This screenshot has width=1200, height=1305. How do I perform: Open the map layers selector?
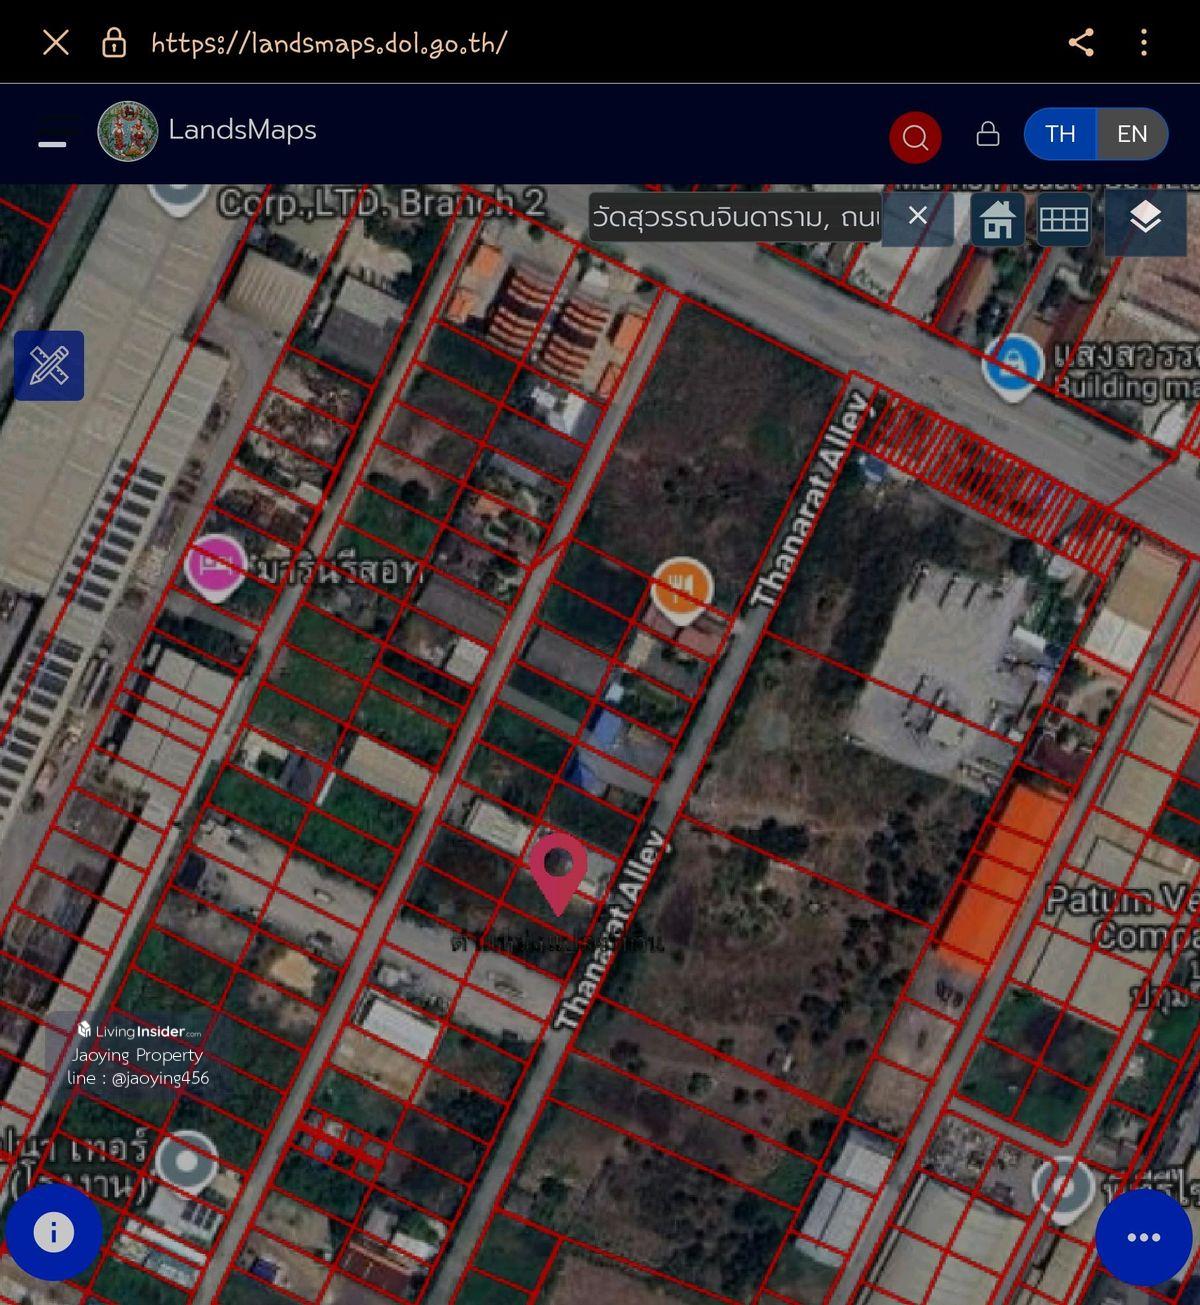click(1145, 217)
